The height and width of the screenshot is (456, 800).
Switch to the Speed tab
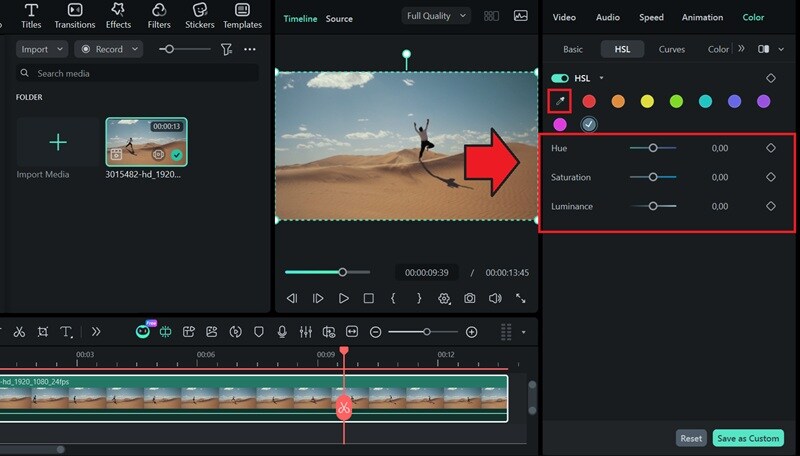pos(652,17)
